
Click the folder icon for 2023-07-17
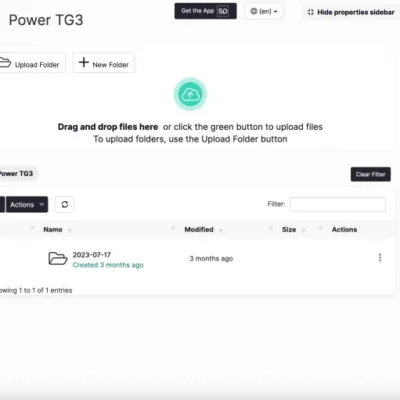coord(58,258)
